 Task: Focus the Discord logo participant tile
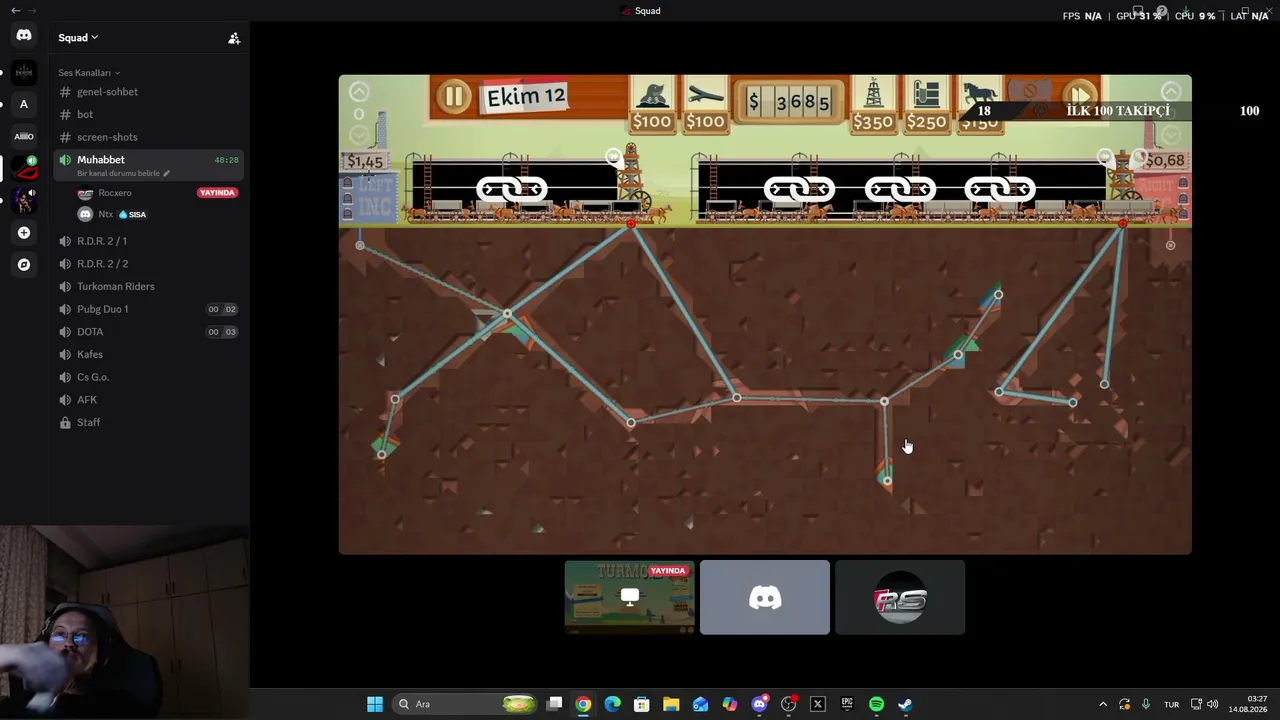(765, 597)
